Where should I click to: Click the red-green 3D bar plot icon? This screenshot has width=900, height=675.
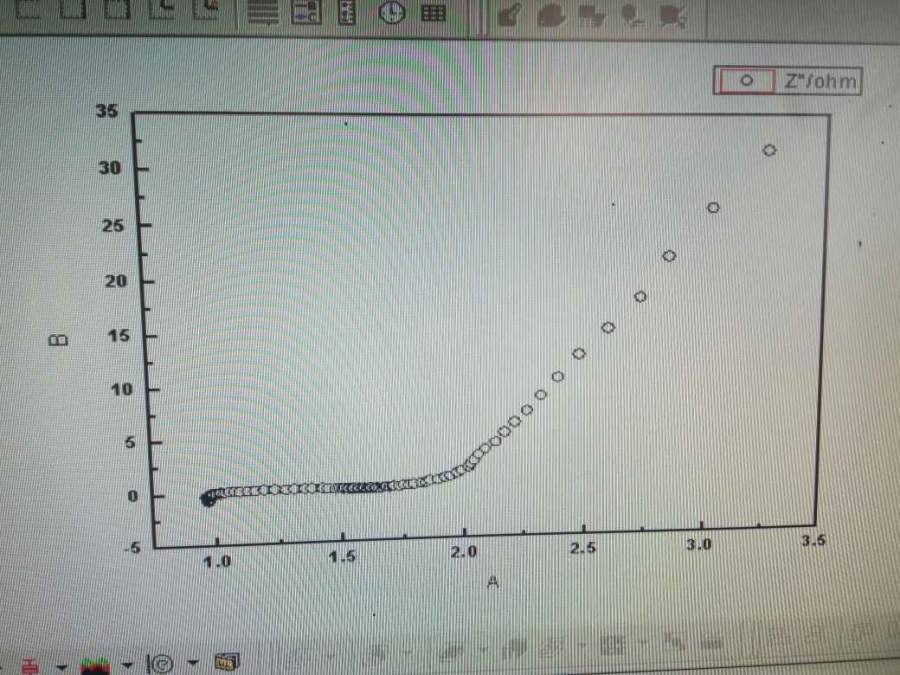95,666
